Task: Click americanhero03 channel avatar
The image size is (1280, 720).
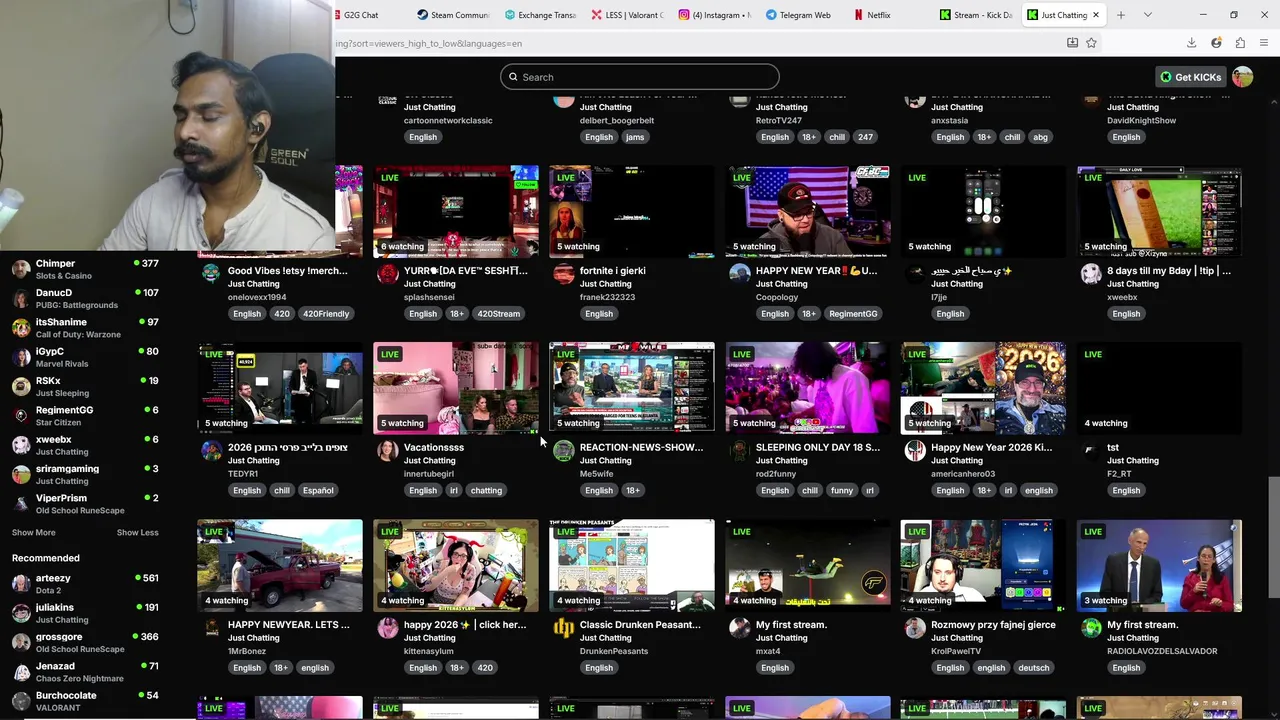Action: coord(915,451)
